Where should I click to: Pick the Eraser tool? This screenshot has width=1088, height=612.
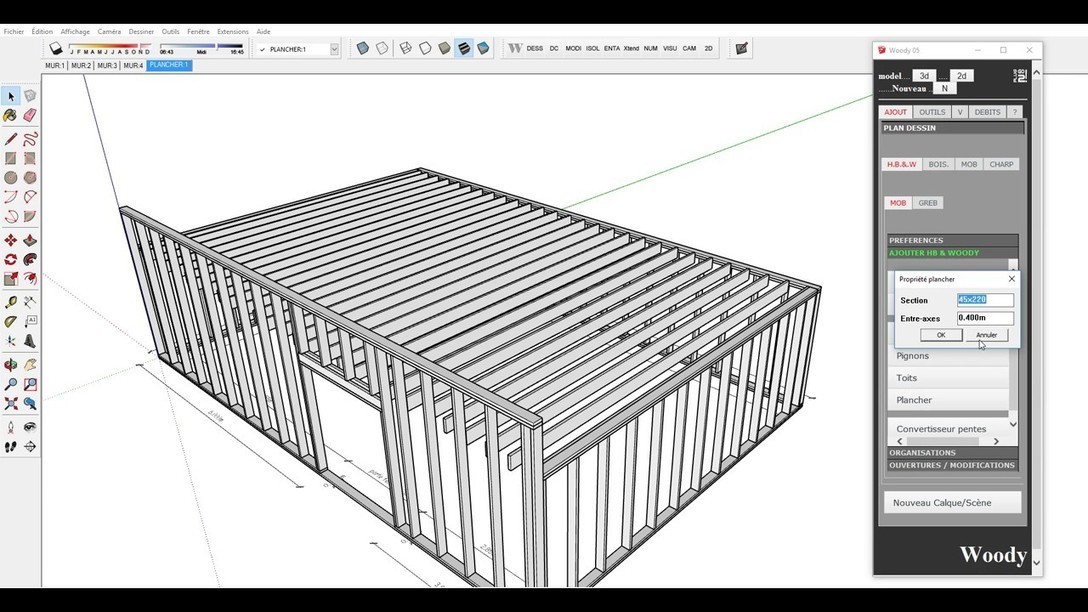click(x=30, y=116)
